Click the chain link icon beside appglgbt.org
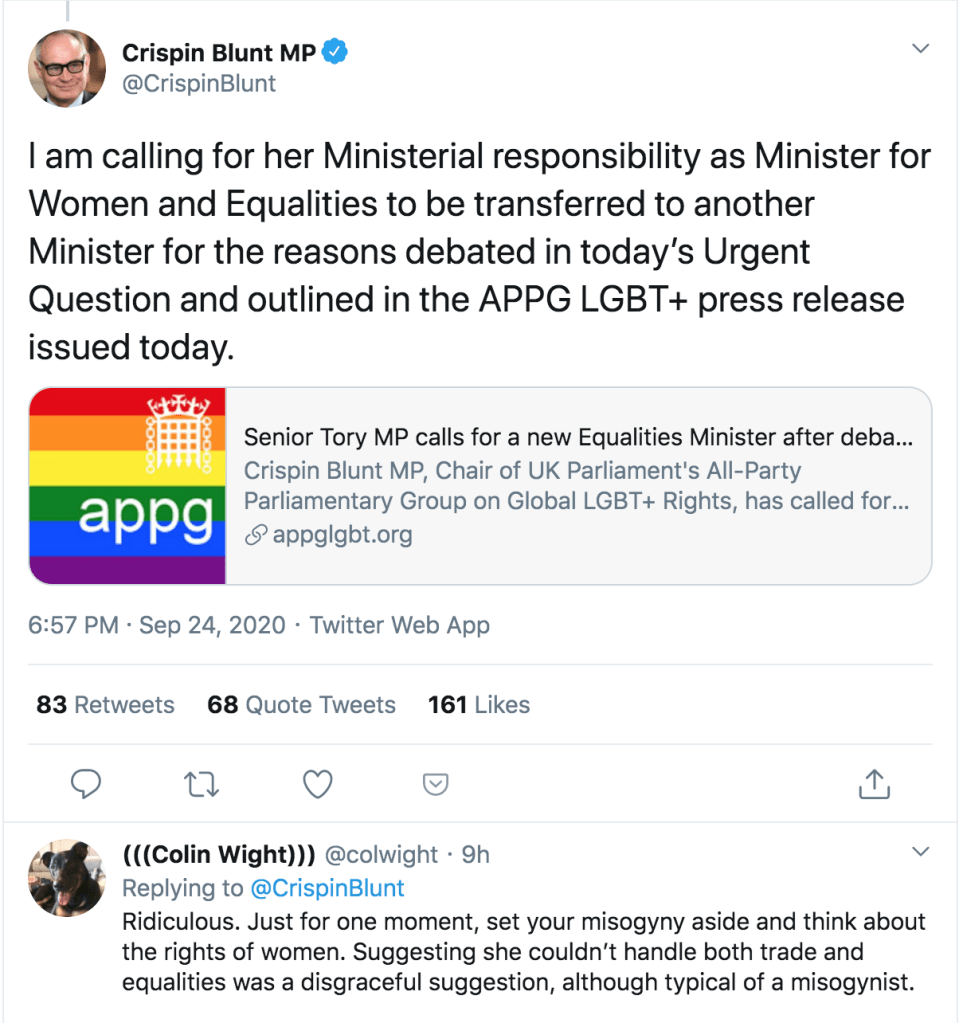This screenshot has height=1023, width=959. click(257, 535)
